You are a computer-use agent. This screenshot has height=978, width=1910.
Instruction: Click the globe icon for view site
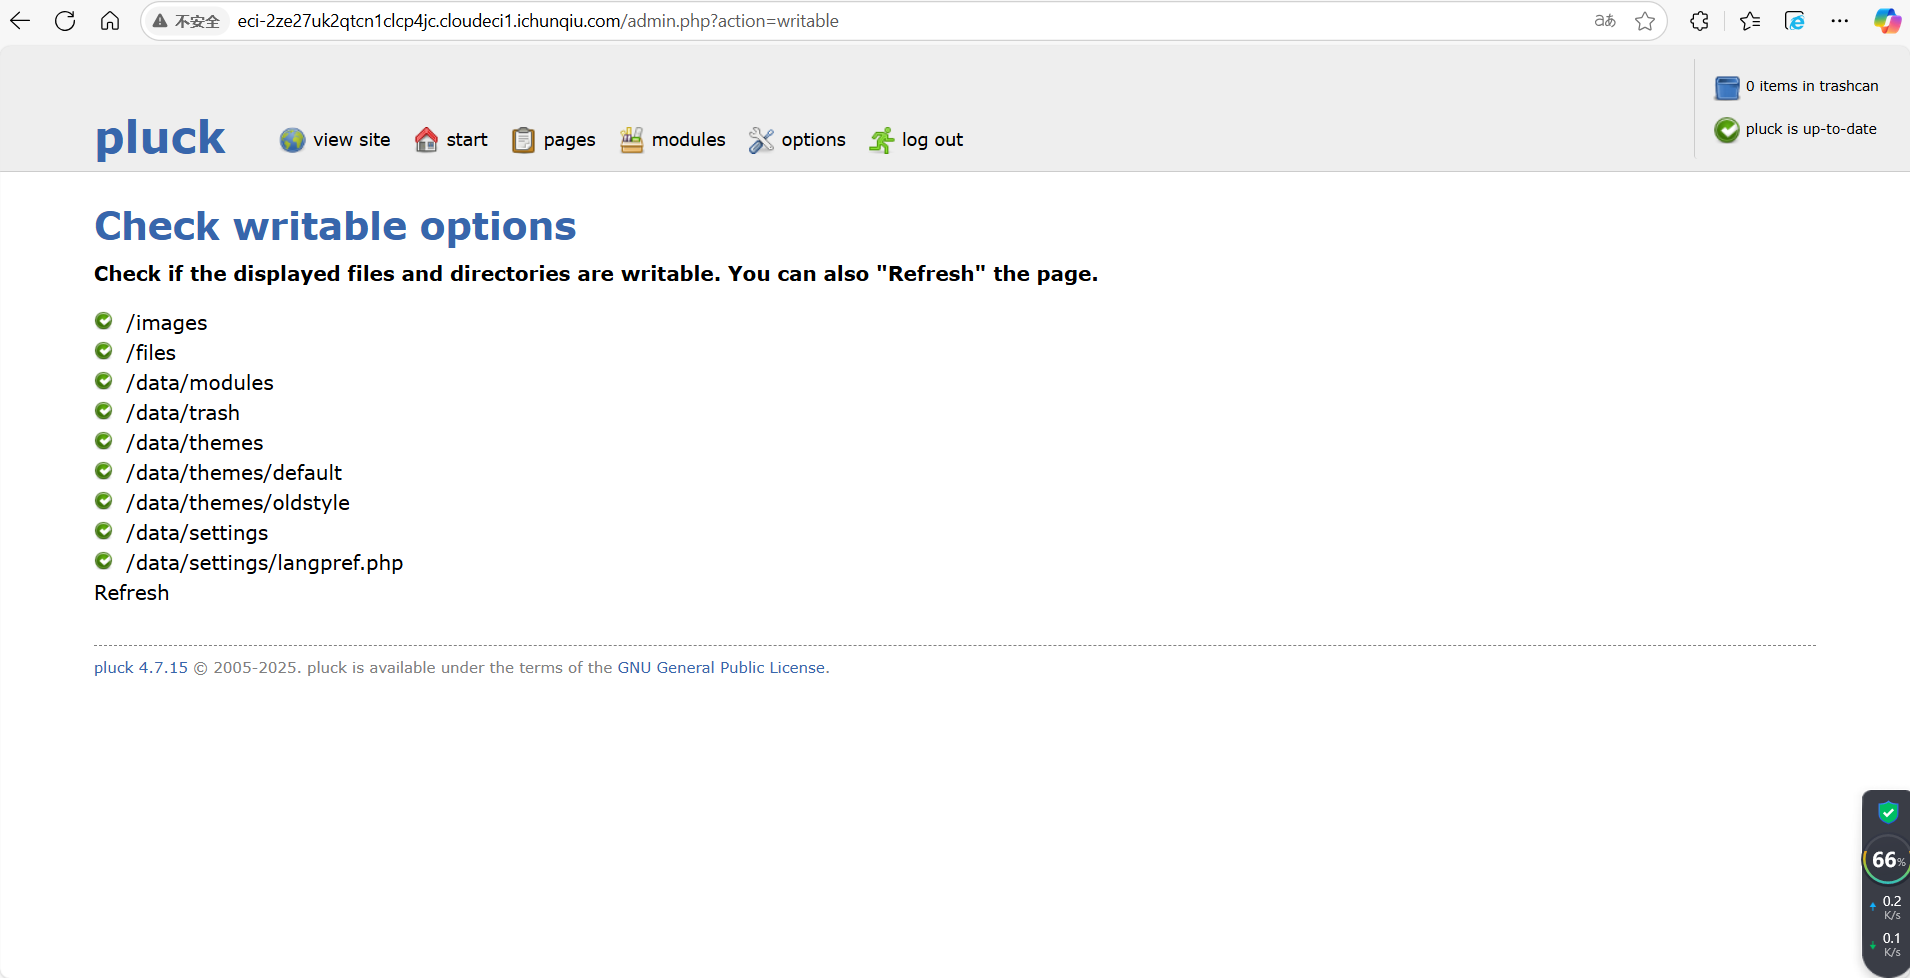click(292, 140)
